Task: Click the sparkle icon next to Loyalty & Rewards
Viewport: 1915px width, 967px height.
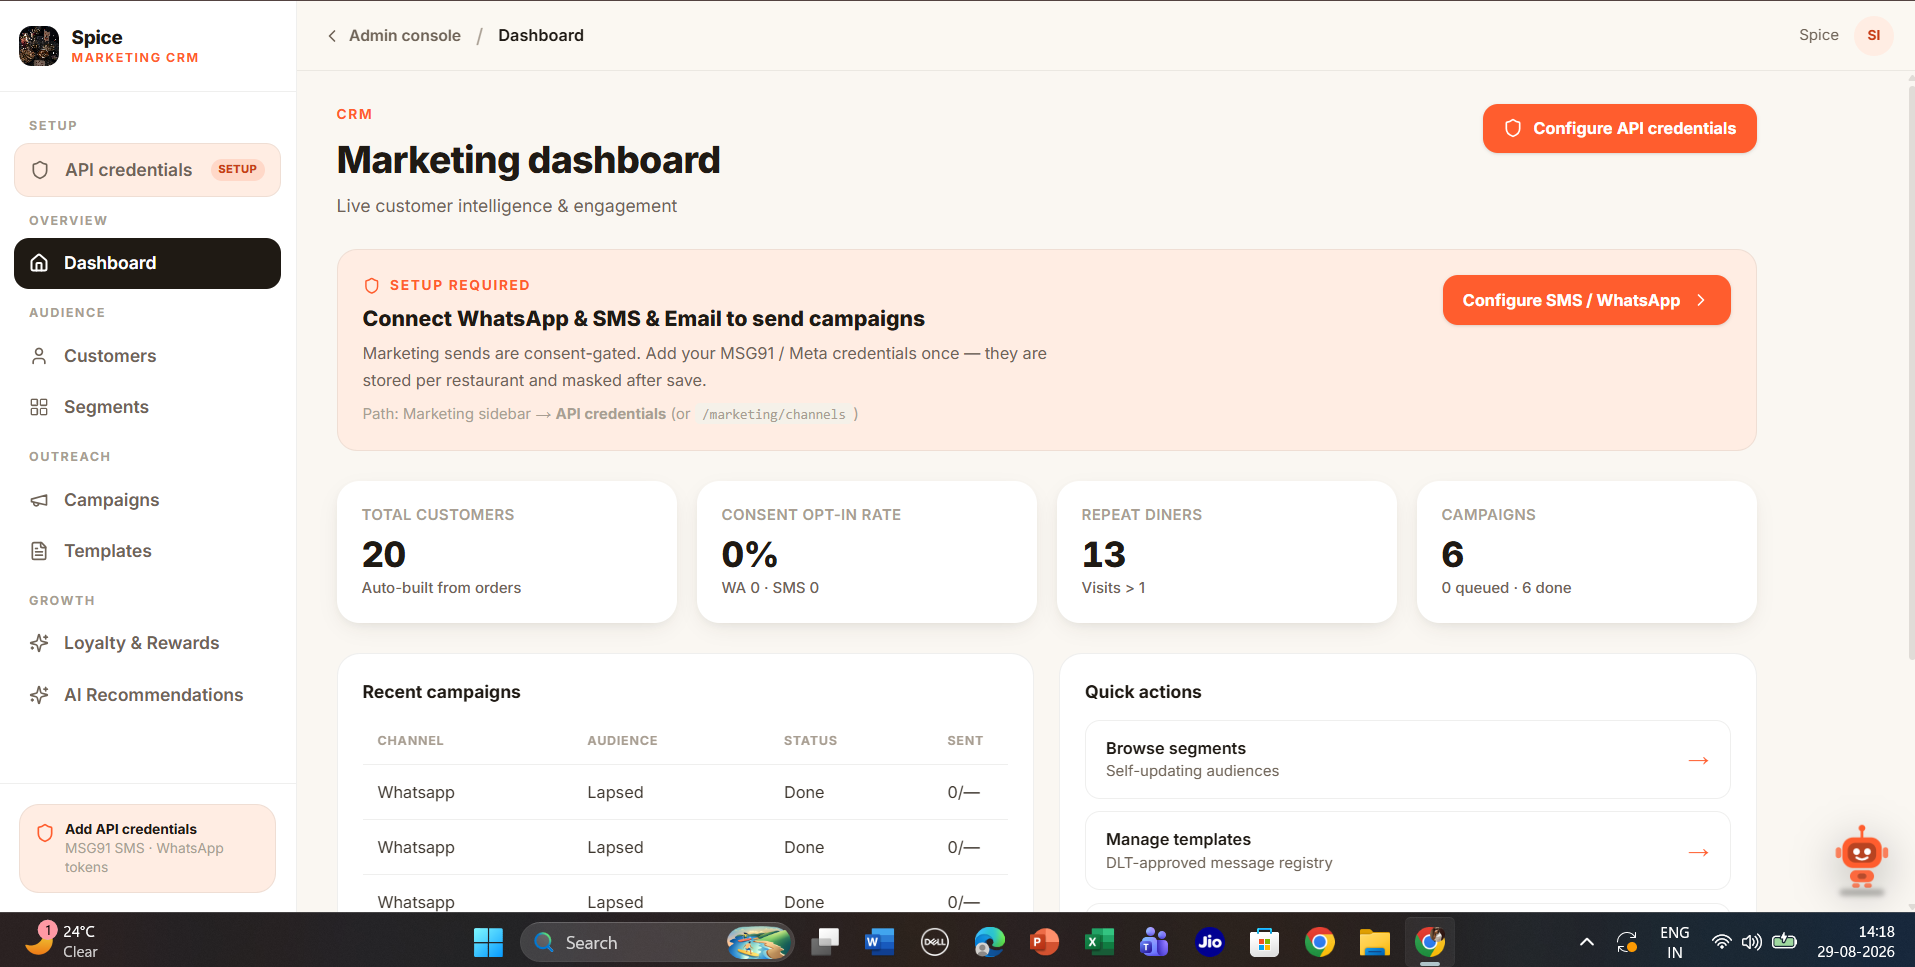Action: point(39,643)
